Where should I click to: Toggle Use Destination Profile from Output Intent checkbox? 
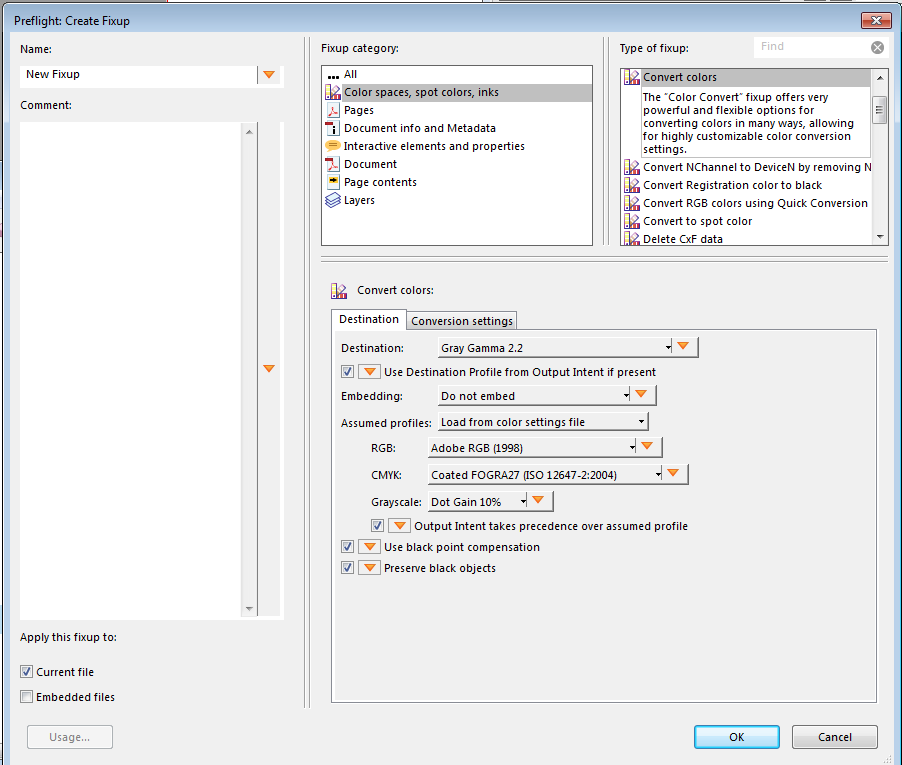point(347,372)
